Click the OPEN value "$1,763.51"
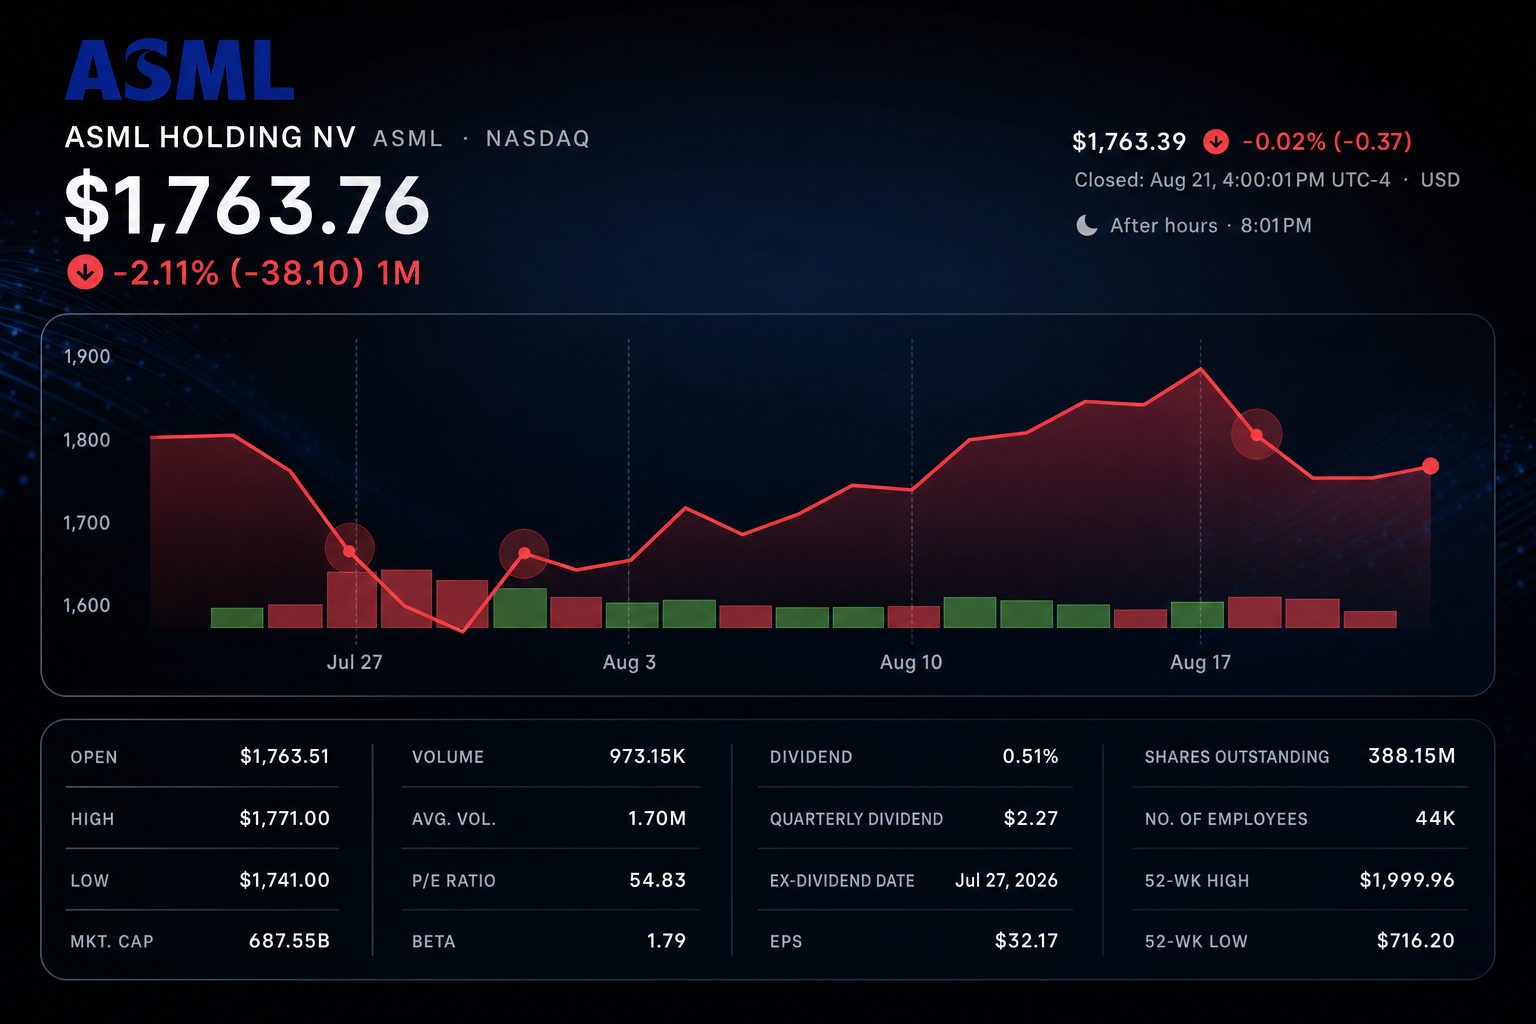Screen dimensions: 1536x1024 285,757
